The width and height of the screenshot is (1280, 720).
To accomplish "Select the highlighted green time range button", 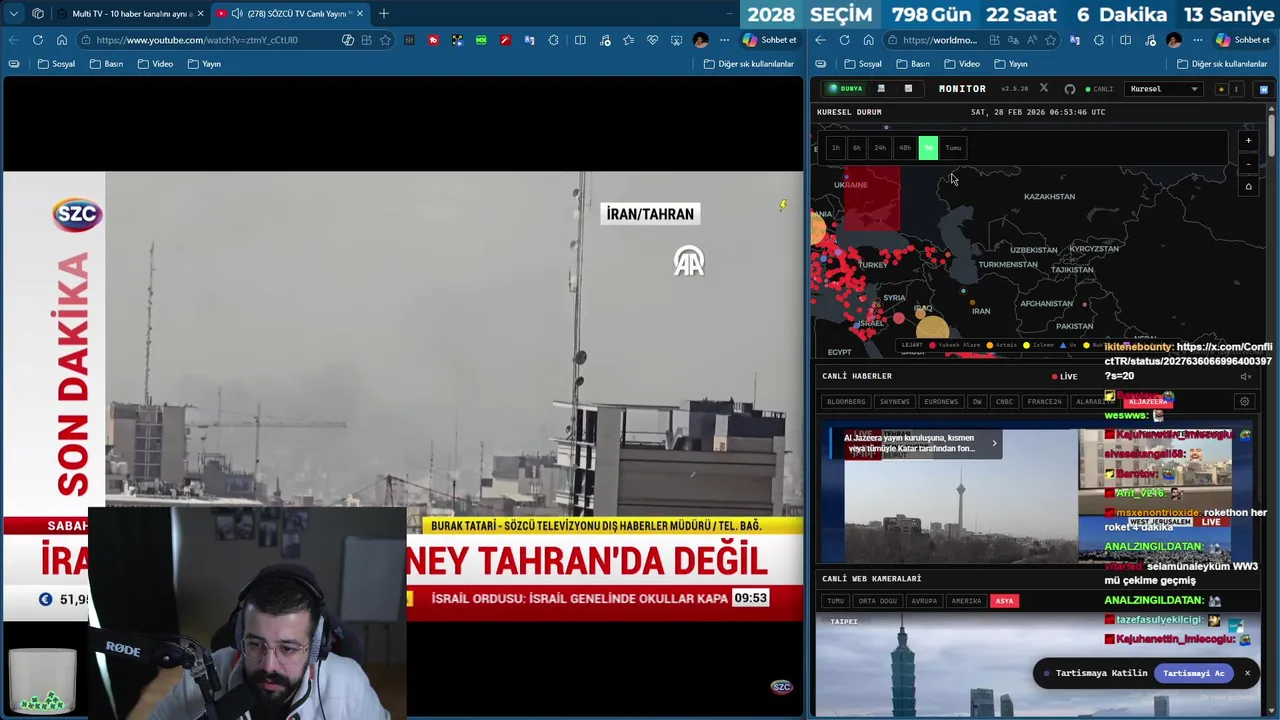I will 928,148.
